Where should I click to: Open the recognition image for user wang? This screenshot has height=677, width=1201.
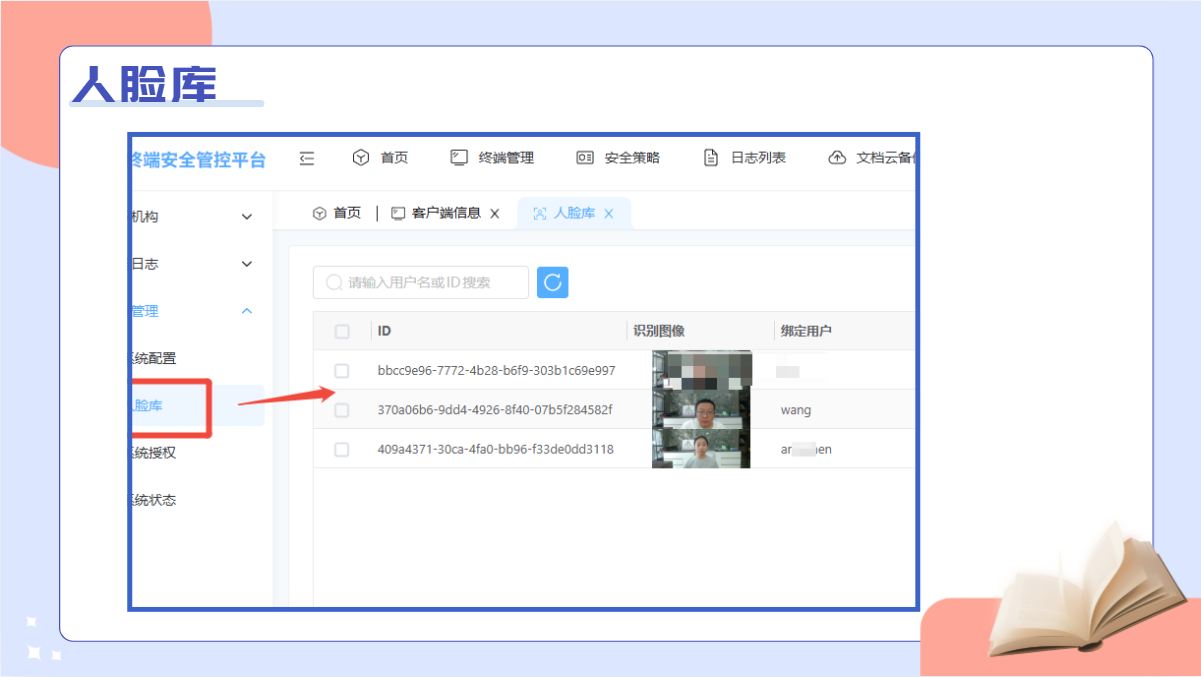coord(701,410)
